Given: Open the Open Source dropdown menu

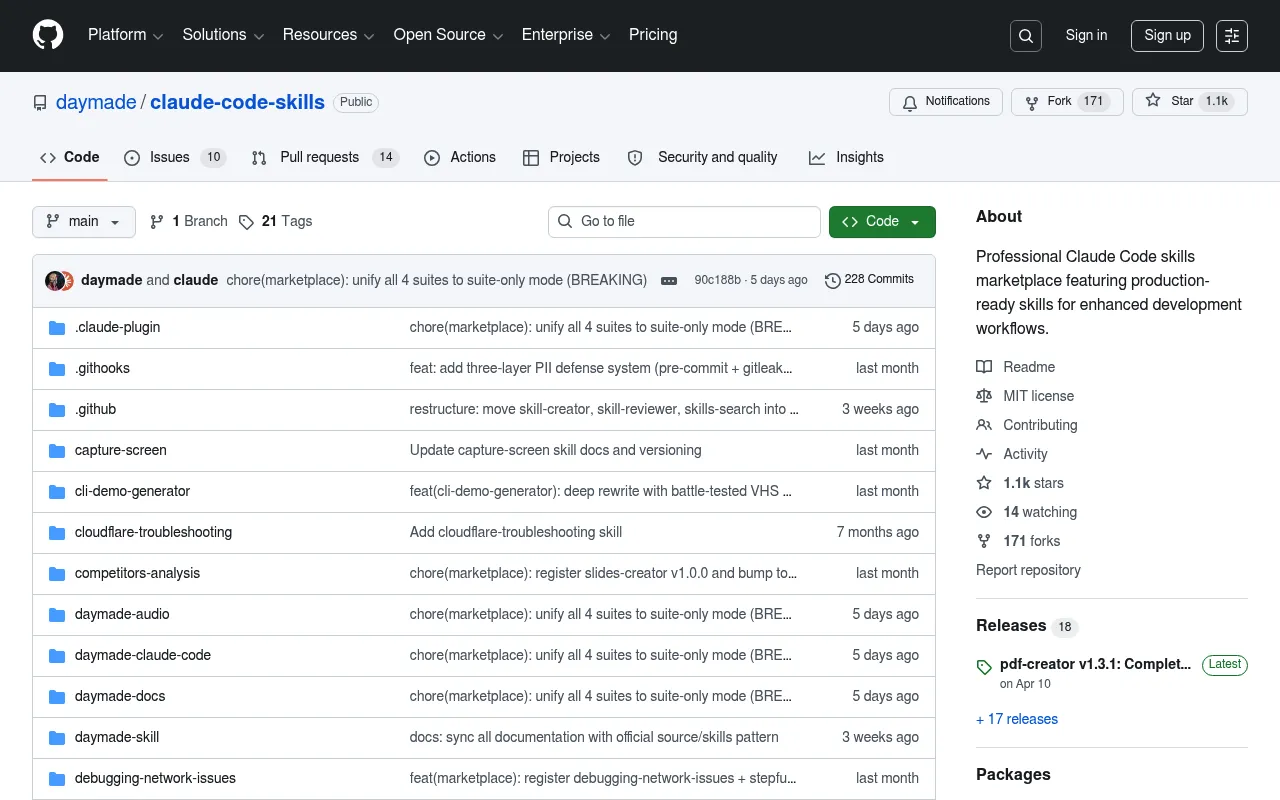Looking at the screenshot, I should coord(448,35).
